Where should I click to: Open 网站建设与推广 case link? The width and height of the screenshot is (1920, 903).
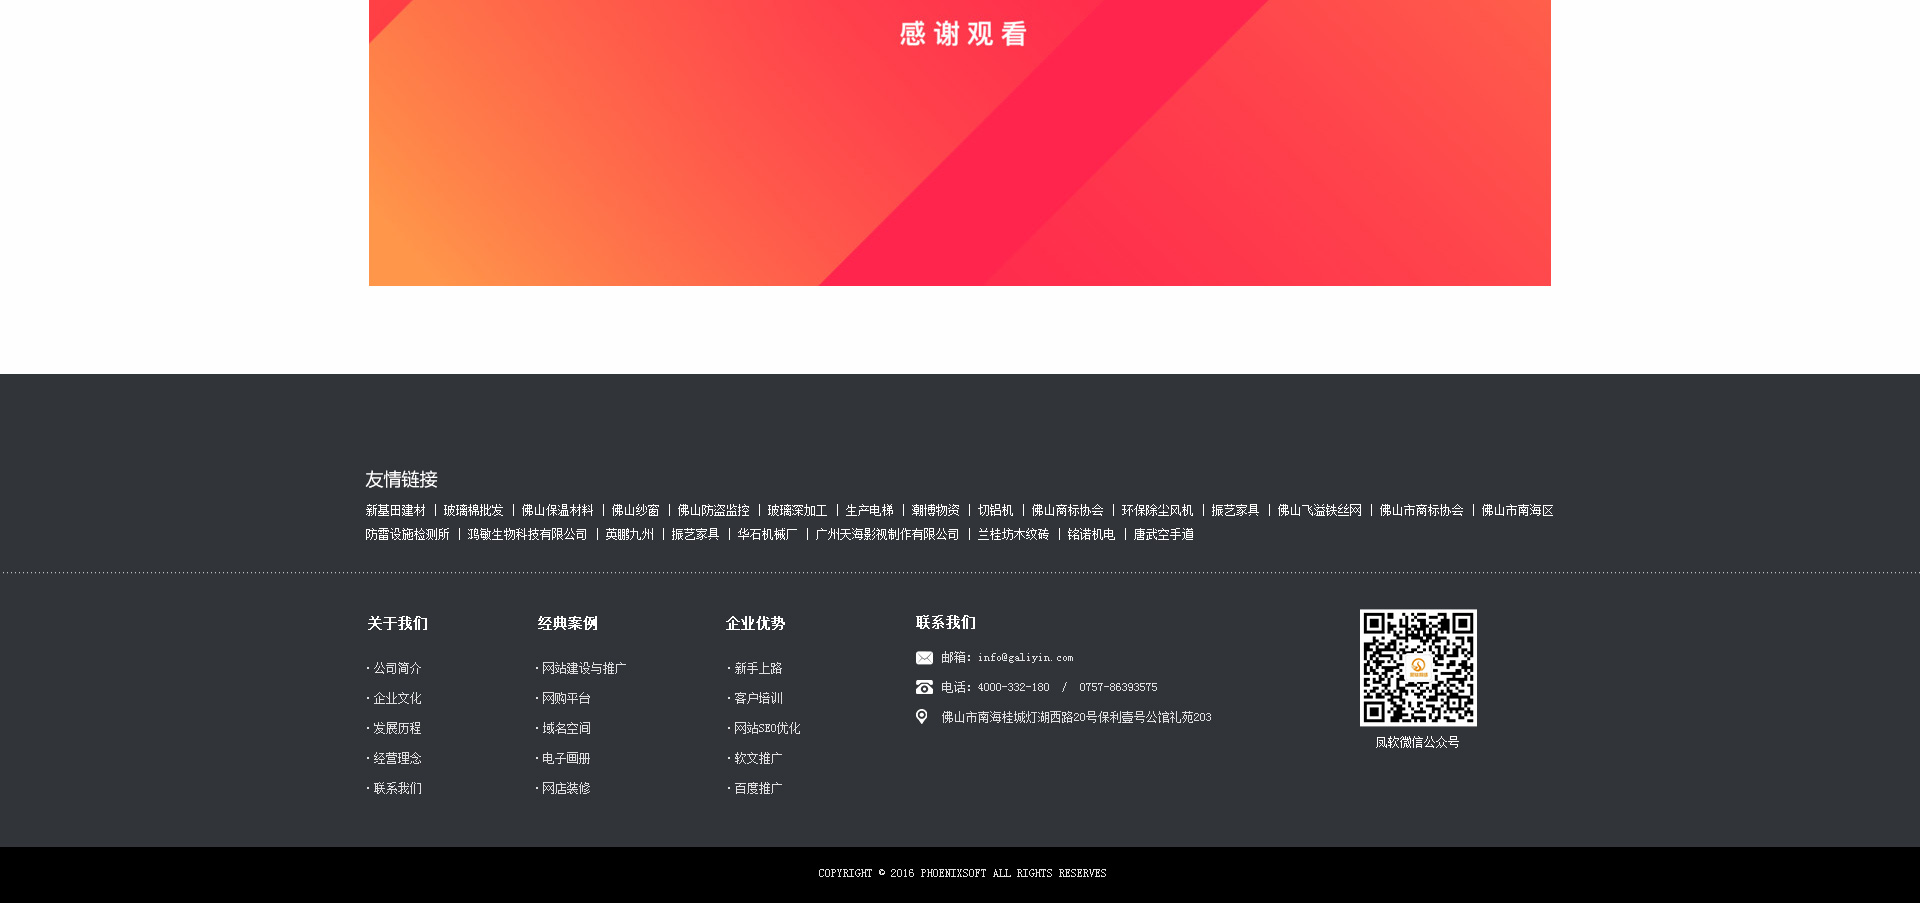583,669
